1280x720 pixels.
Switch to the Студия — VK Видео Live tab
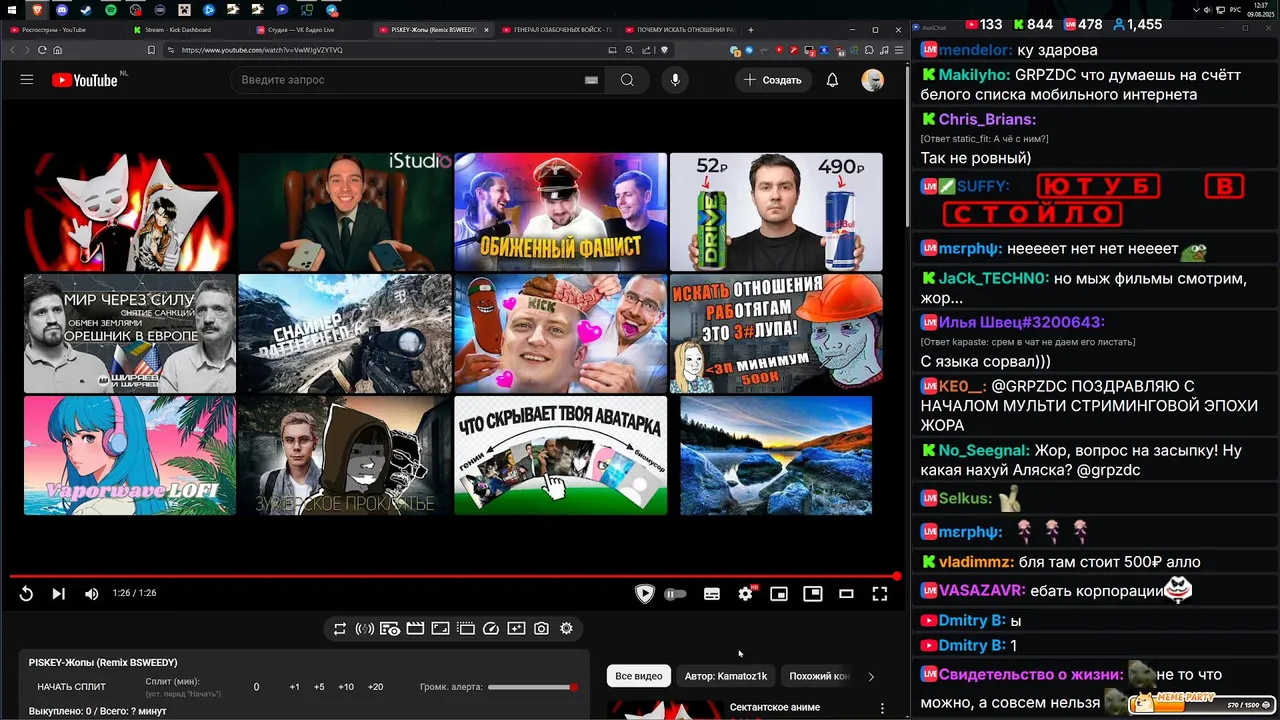(309, 30)
